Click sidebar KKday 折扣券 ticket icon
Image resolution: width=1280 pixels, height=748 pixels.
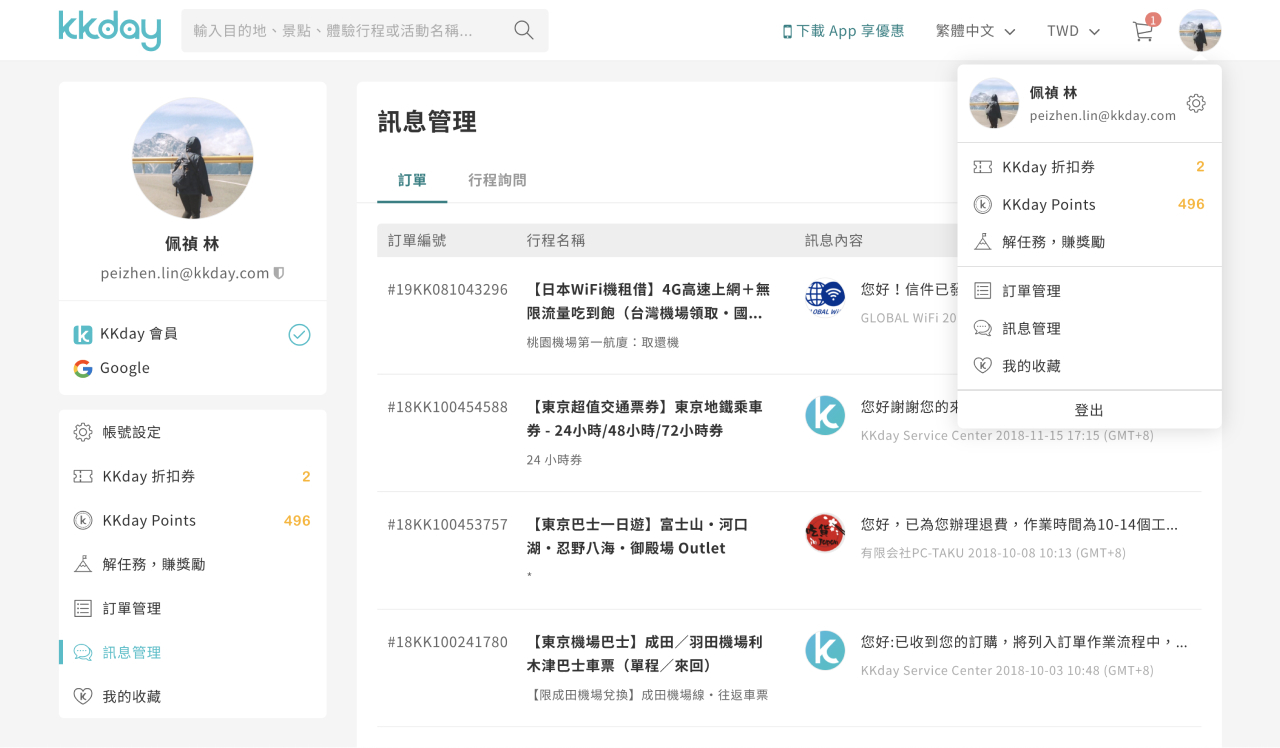pos(83,476)
